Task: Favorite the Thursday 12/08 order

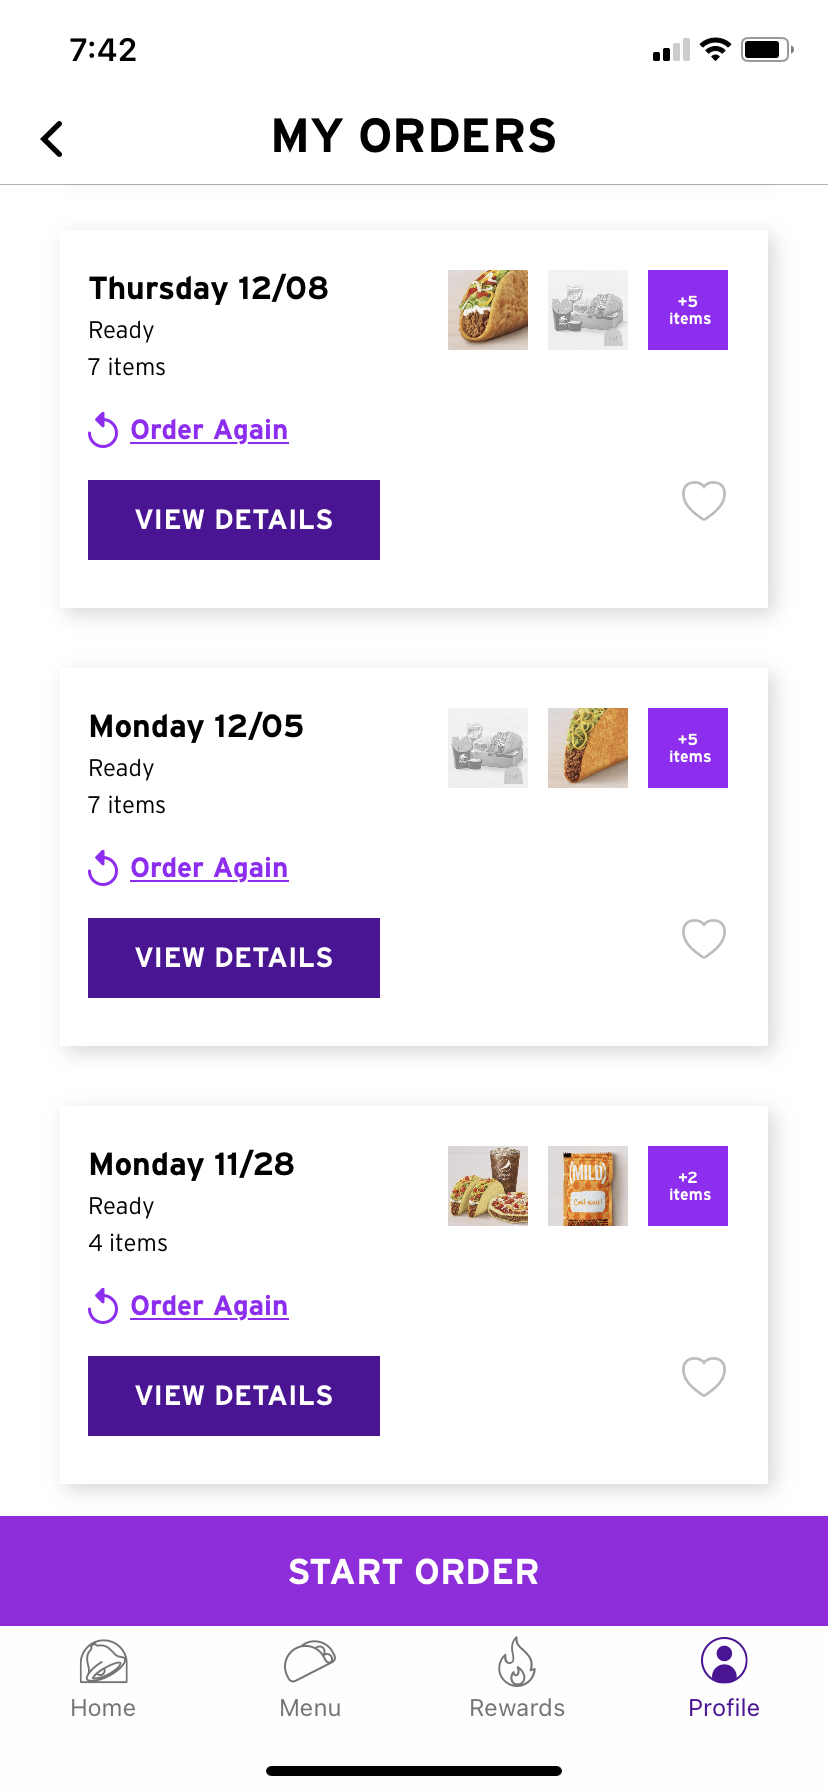Action: point(704,500)
